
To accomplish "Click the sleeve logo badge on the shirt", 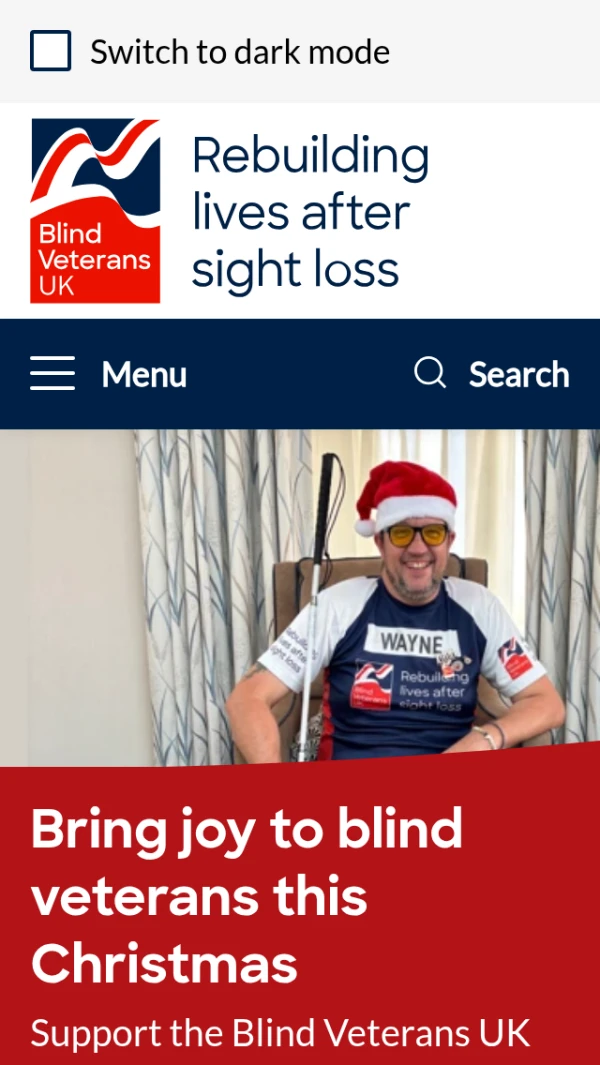I will click(516, 657).
